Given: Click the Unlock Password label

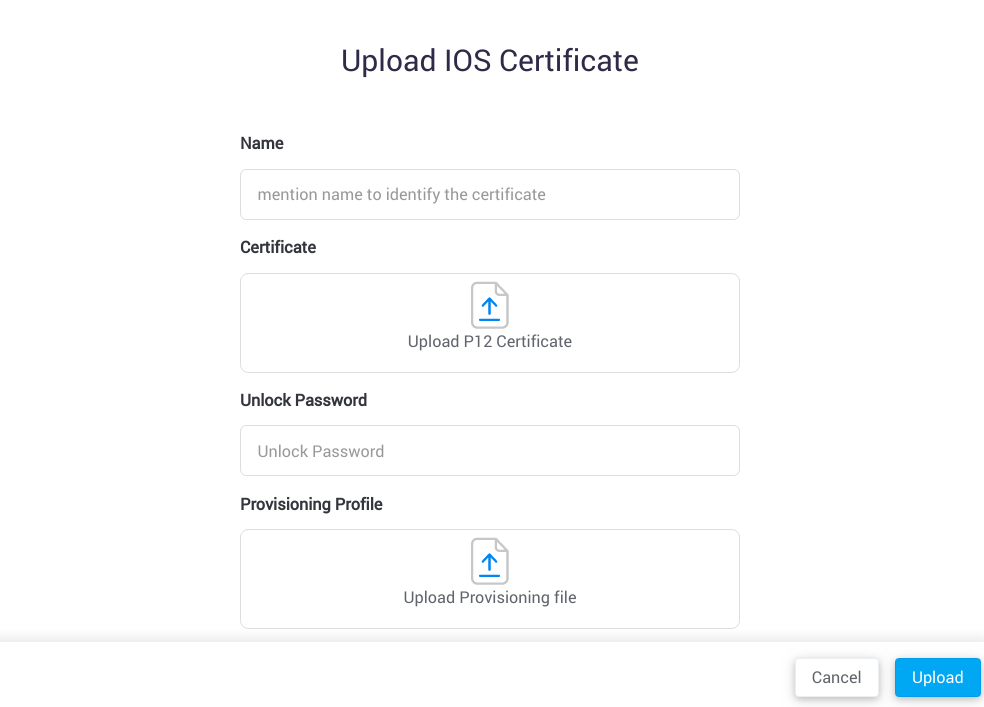Looking at the screenshot, I should (303, 399).
